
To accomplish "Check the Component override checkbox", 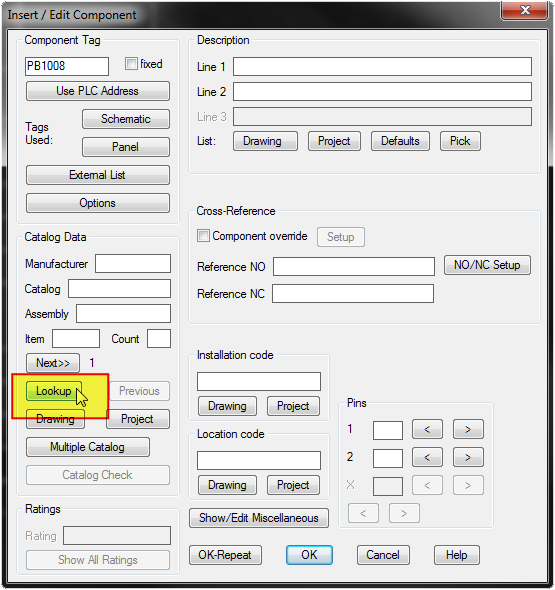I will [x=204, y=236].
